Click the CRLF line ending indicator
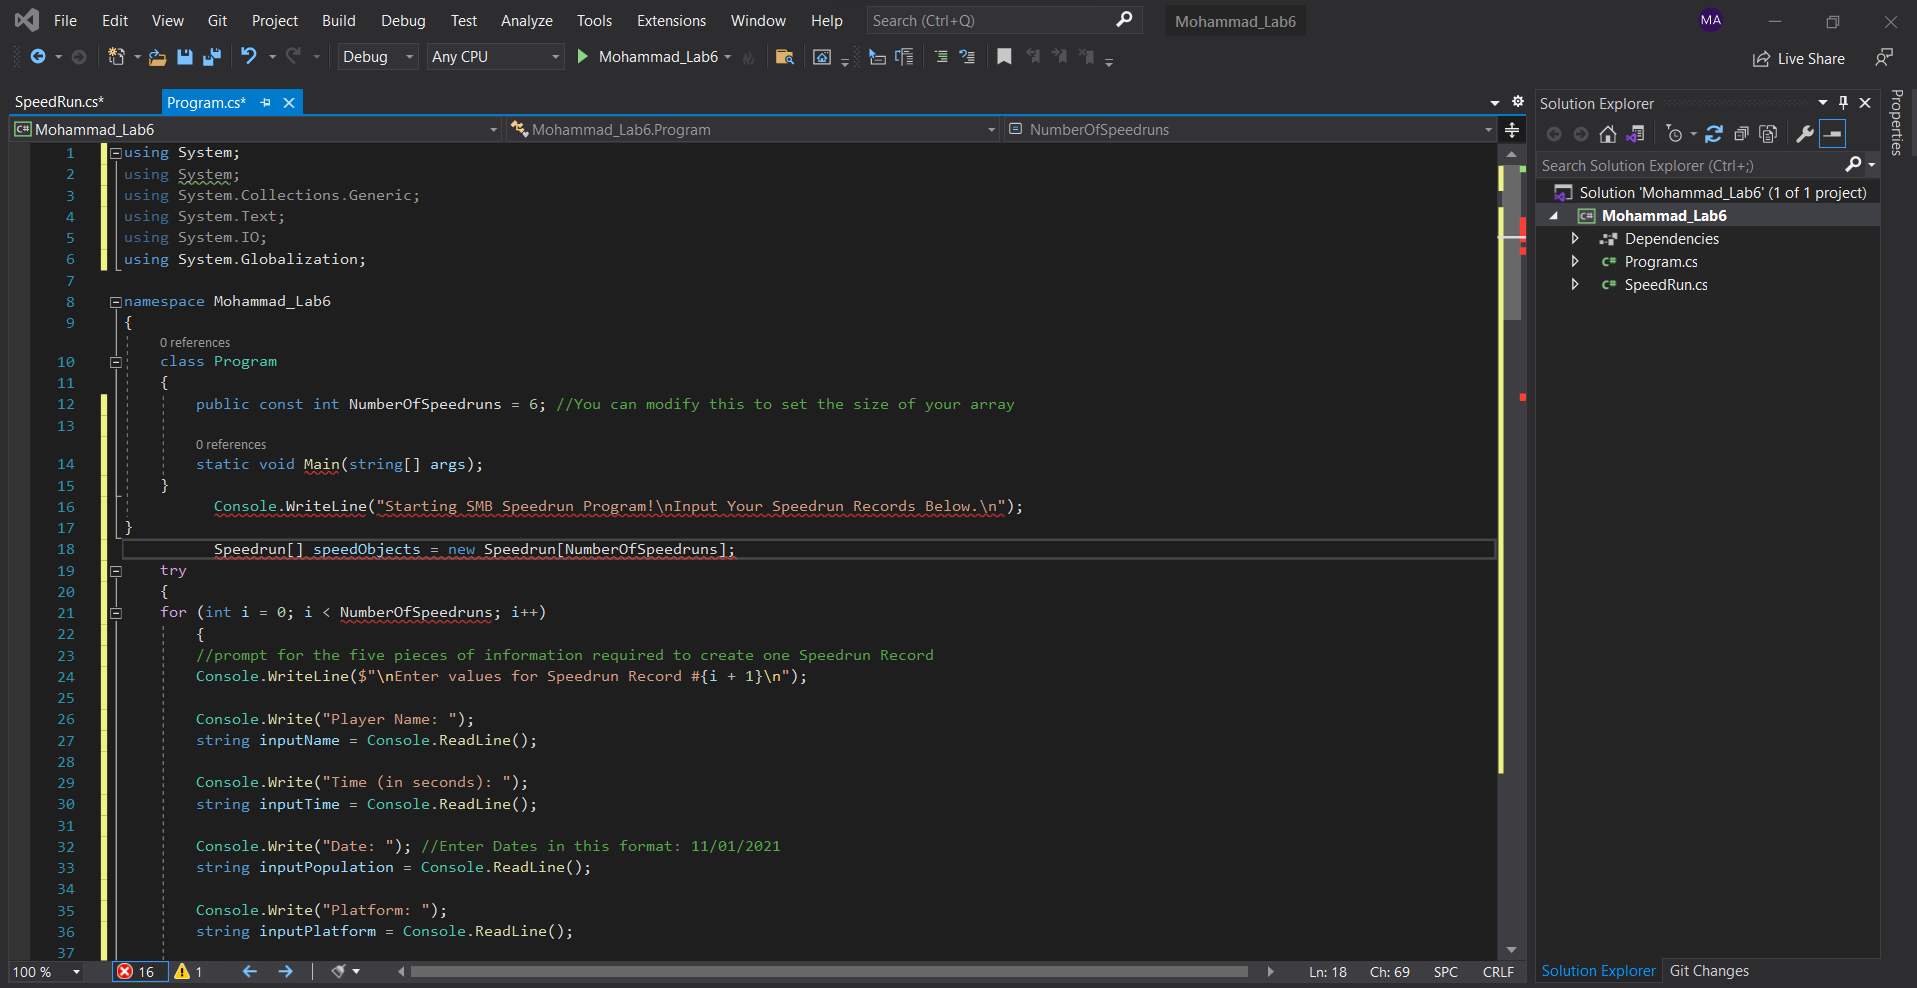Image resolution: width=1917 pixels, height=988 pixels. click(x=1498, y=972)
